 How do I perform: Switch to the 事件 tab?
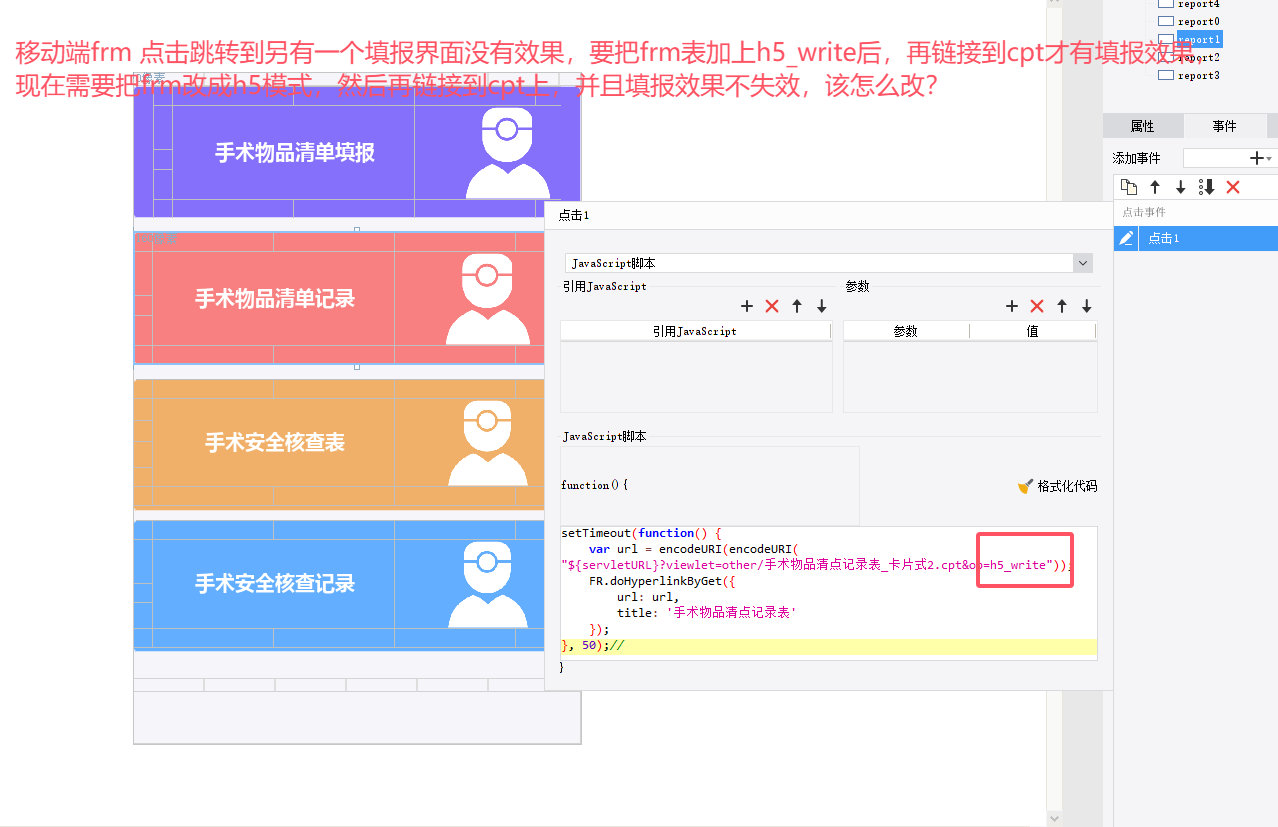(1224, 126)
